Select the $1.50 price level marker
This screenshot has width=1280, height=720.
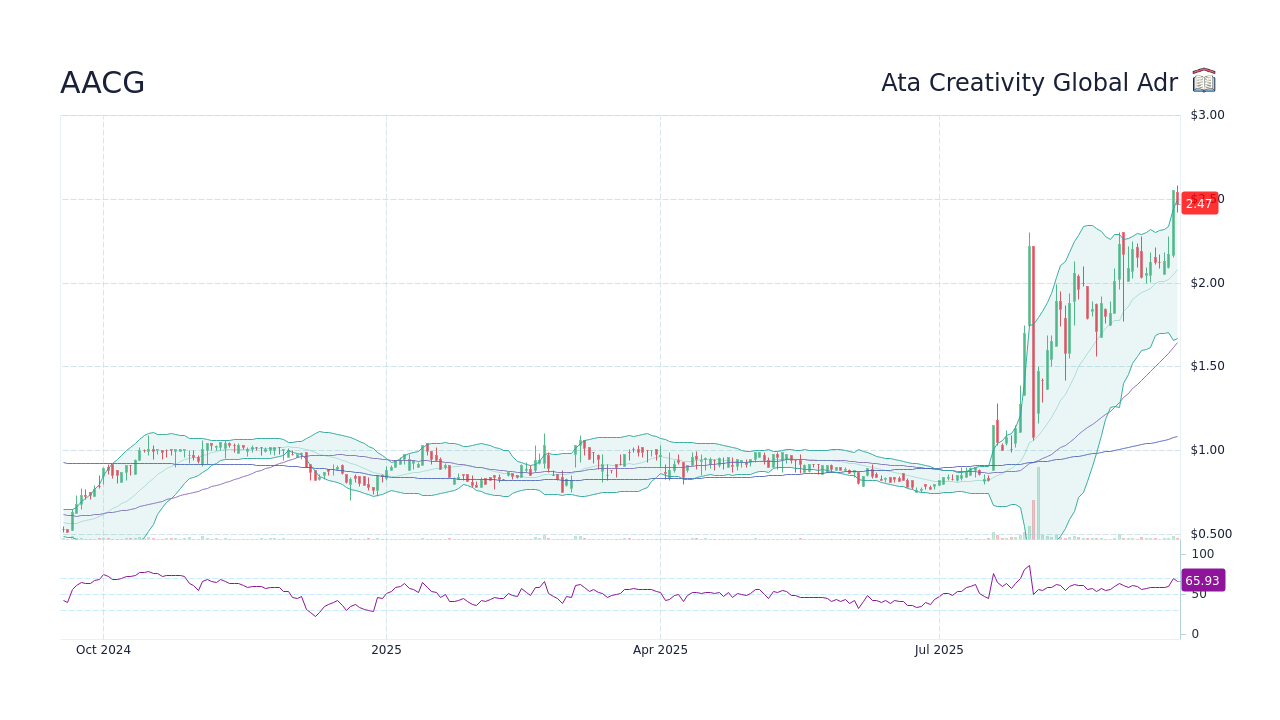tap(1208, 365)
